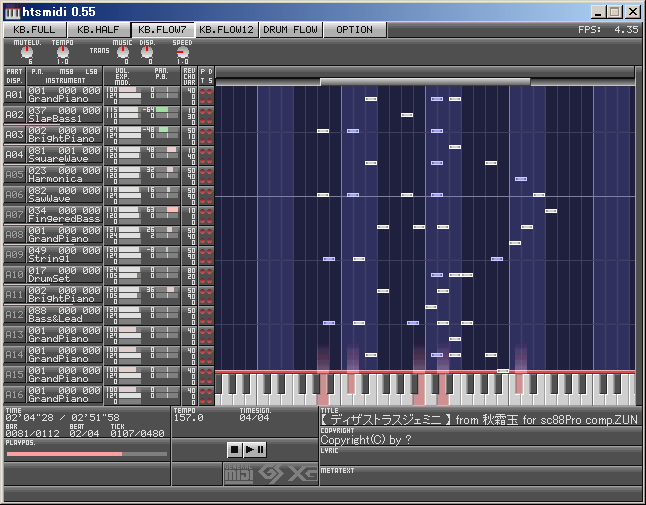This screenshot has height=505, width=646.
Task: Click red PT/DS indicators for A04
Action: 206,155
